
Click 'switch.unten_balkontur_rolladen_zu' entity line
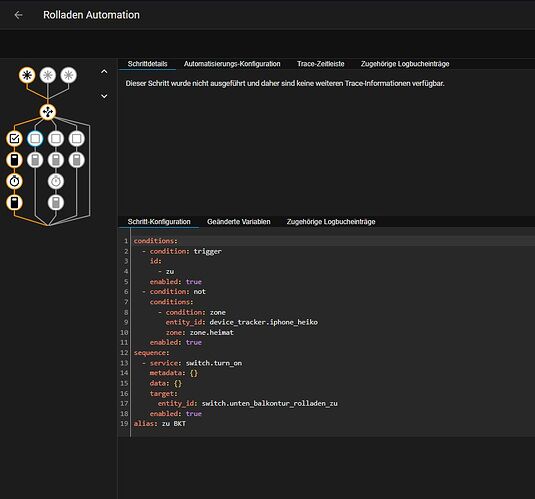247,403
